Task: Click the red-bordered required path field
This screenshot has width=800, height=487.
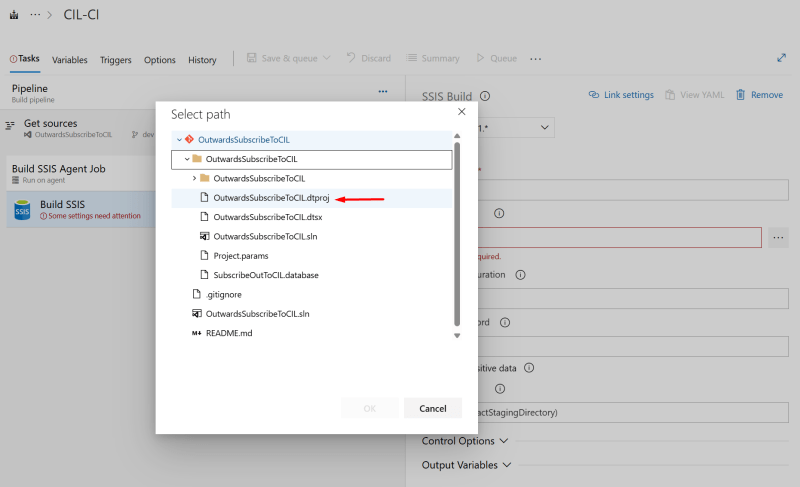Action: pos(620,238)
